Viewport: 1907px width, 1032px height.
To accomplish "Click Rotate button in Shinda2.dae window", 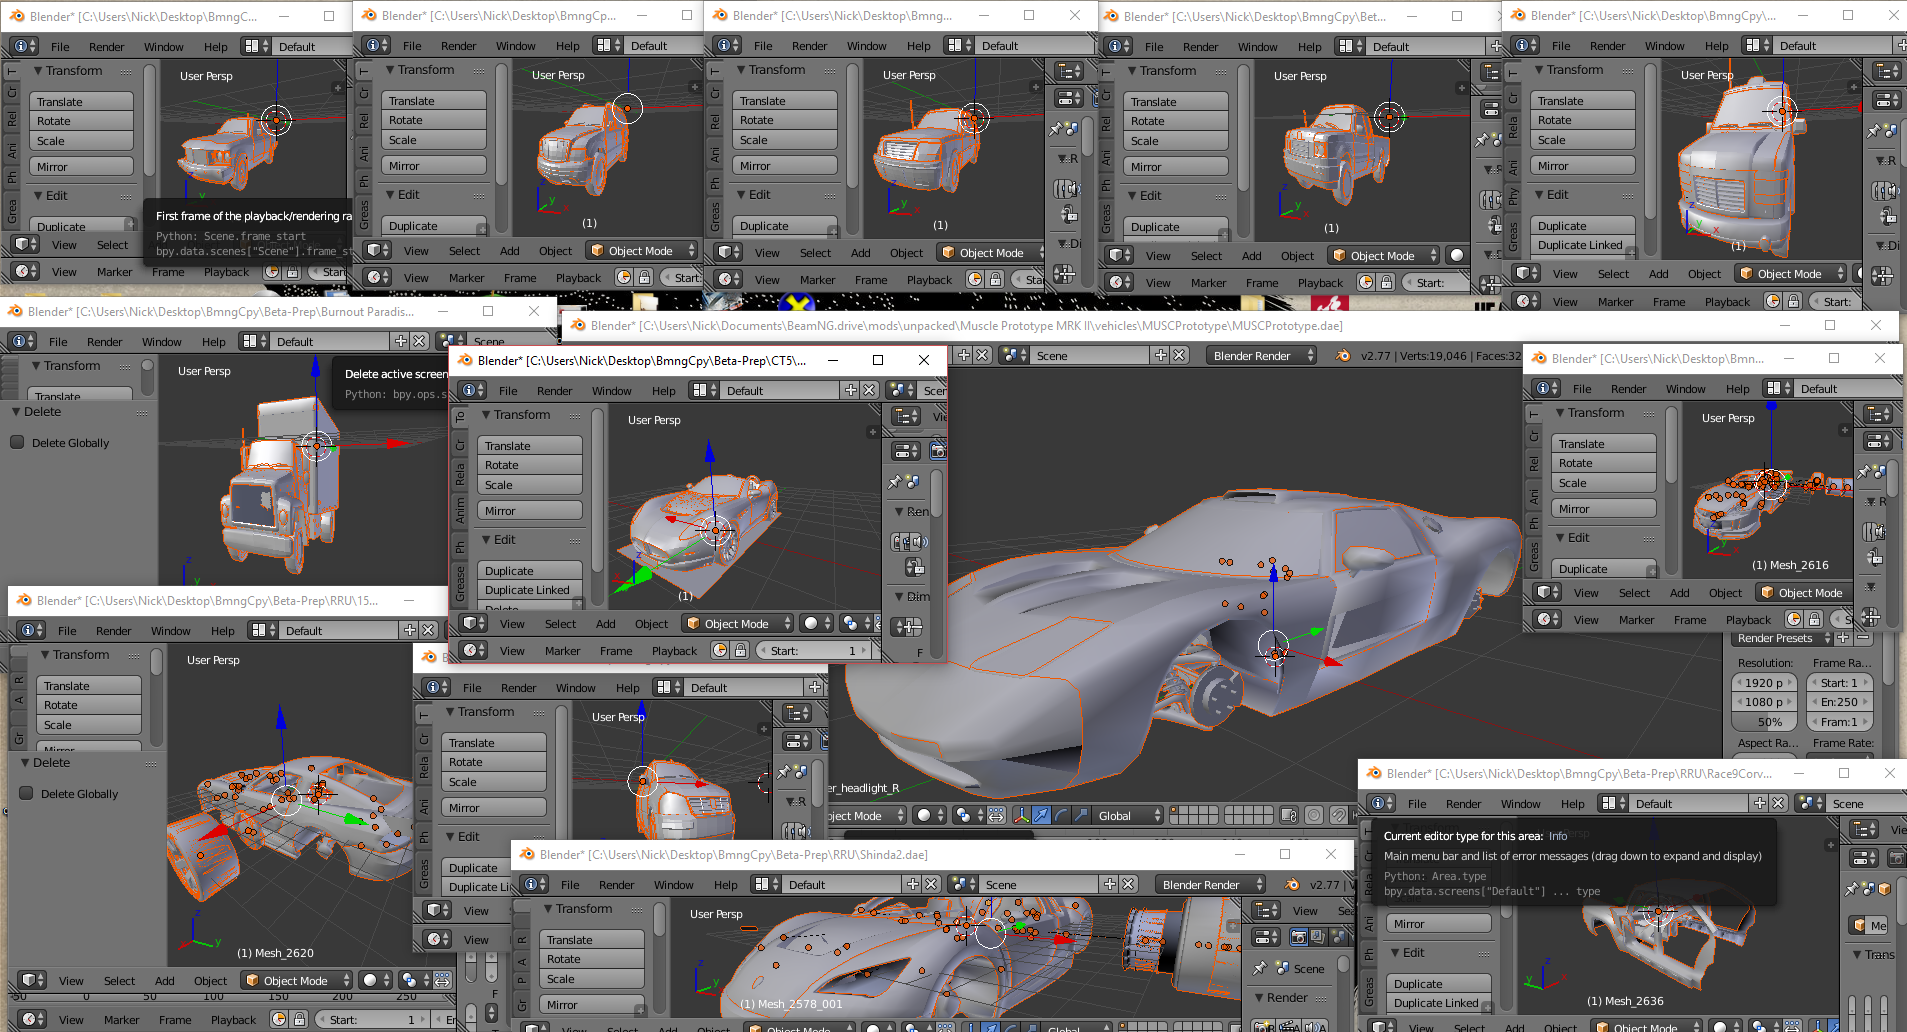I will tap(592, 959).
